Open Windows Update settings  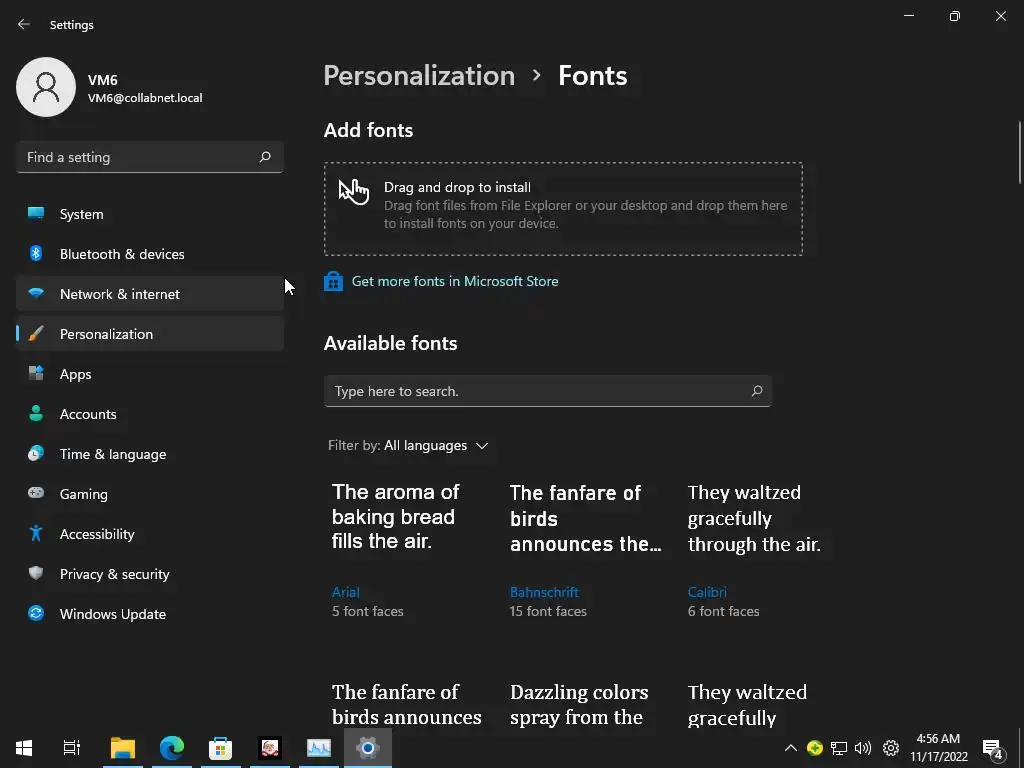[x=113, y=614]
